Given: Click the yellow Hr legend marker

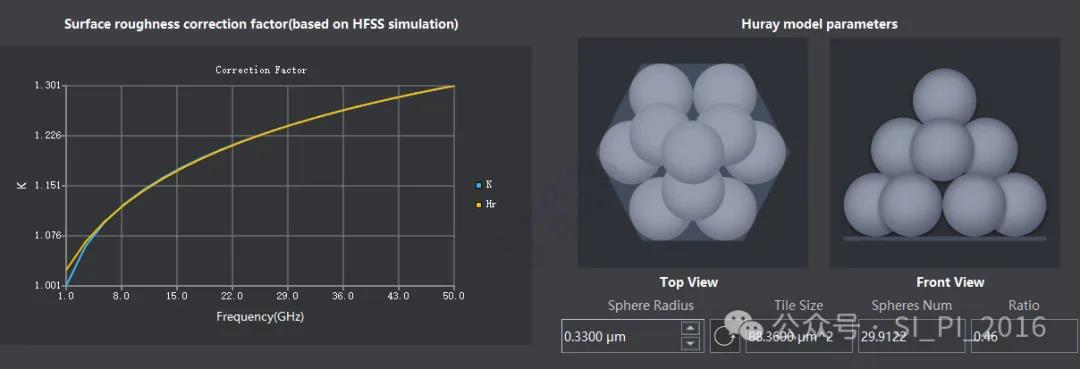Looking at the screenshot, I should click(479, 204).
